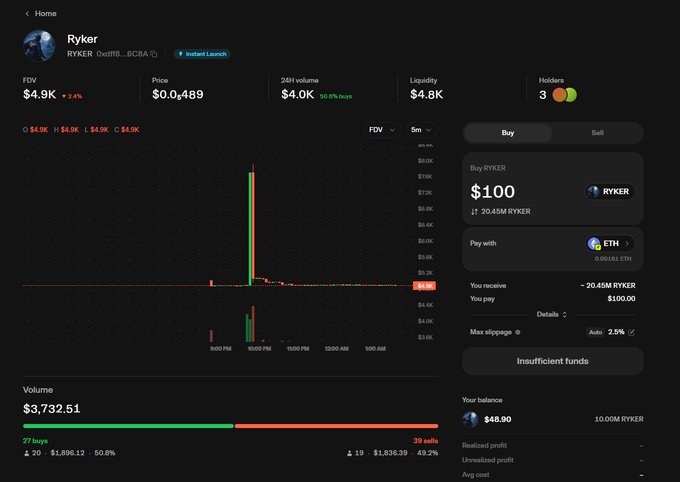Click the FDV $4.9K value

point(39,94)
